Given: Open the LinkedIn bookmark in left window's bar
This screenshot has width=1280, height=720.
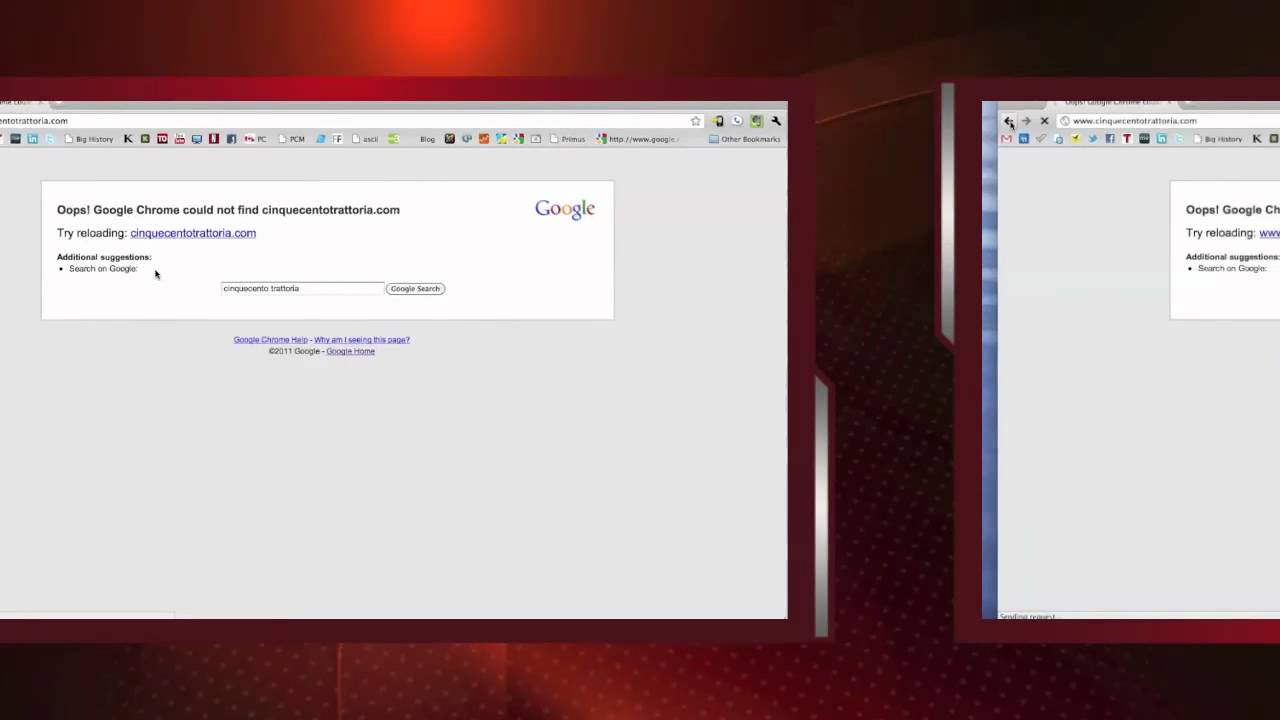Looking at the screenshot, I should coord(33,139).
